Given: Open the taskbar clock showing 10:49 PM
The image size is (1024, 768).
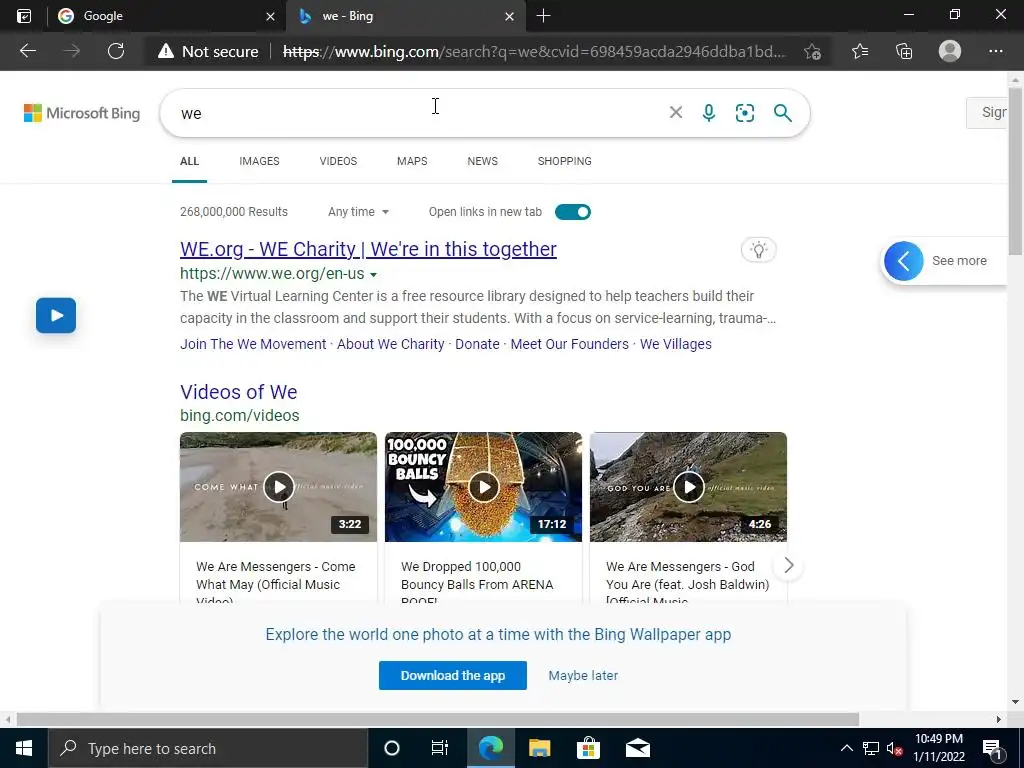Looking at the screenshot, I should (938, 748).
